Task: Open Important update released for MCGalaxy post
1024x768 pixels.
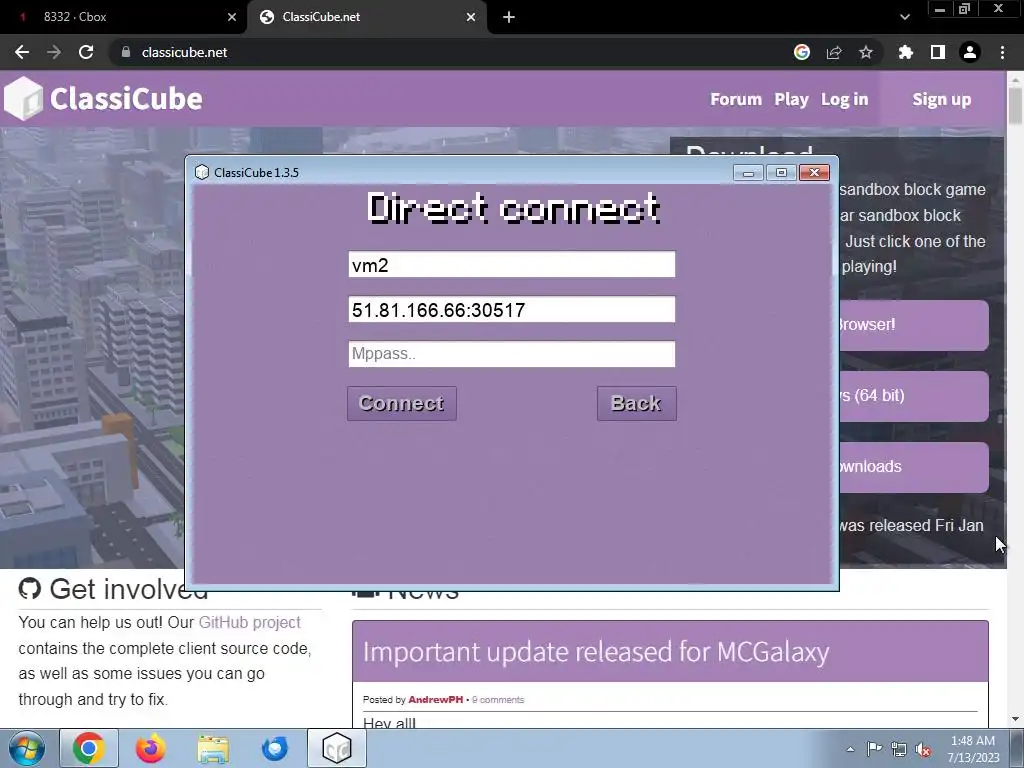Action: coord(596,652)
